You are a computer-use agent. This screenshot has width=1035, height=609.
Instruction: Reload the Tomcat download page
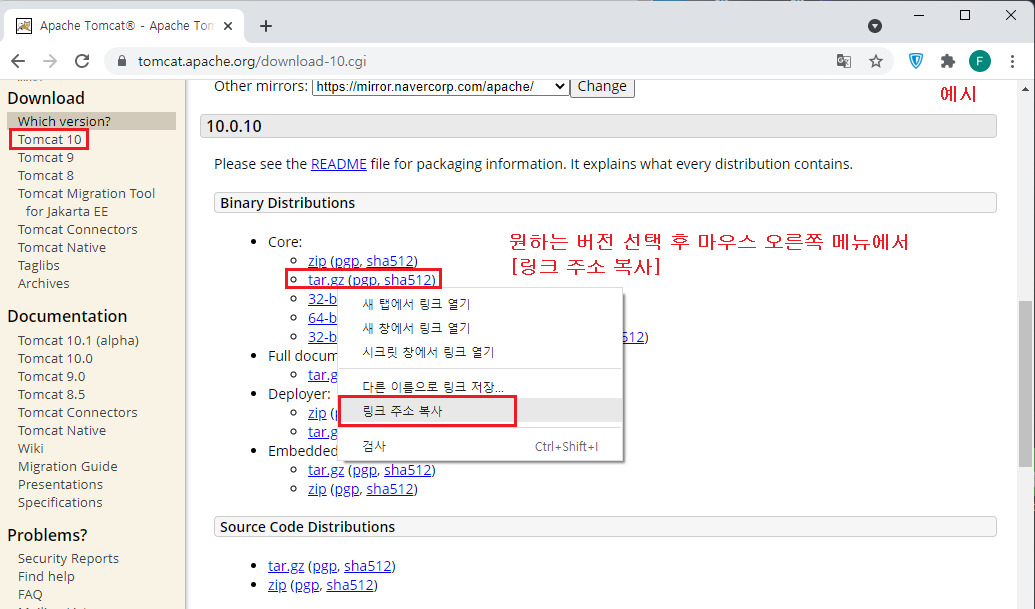coord(82,61)
